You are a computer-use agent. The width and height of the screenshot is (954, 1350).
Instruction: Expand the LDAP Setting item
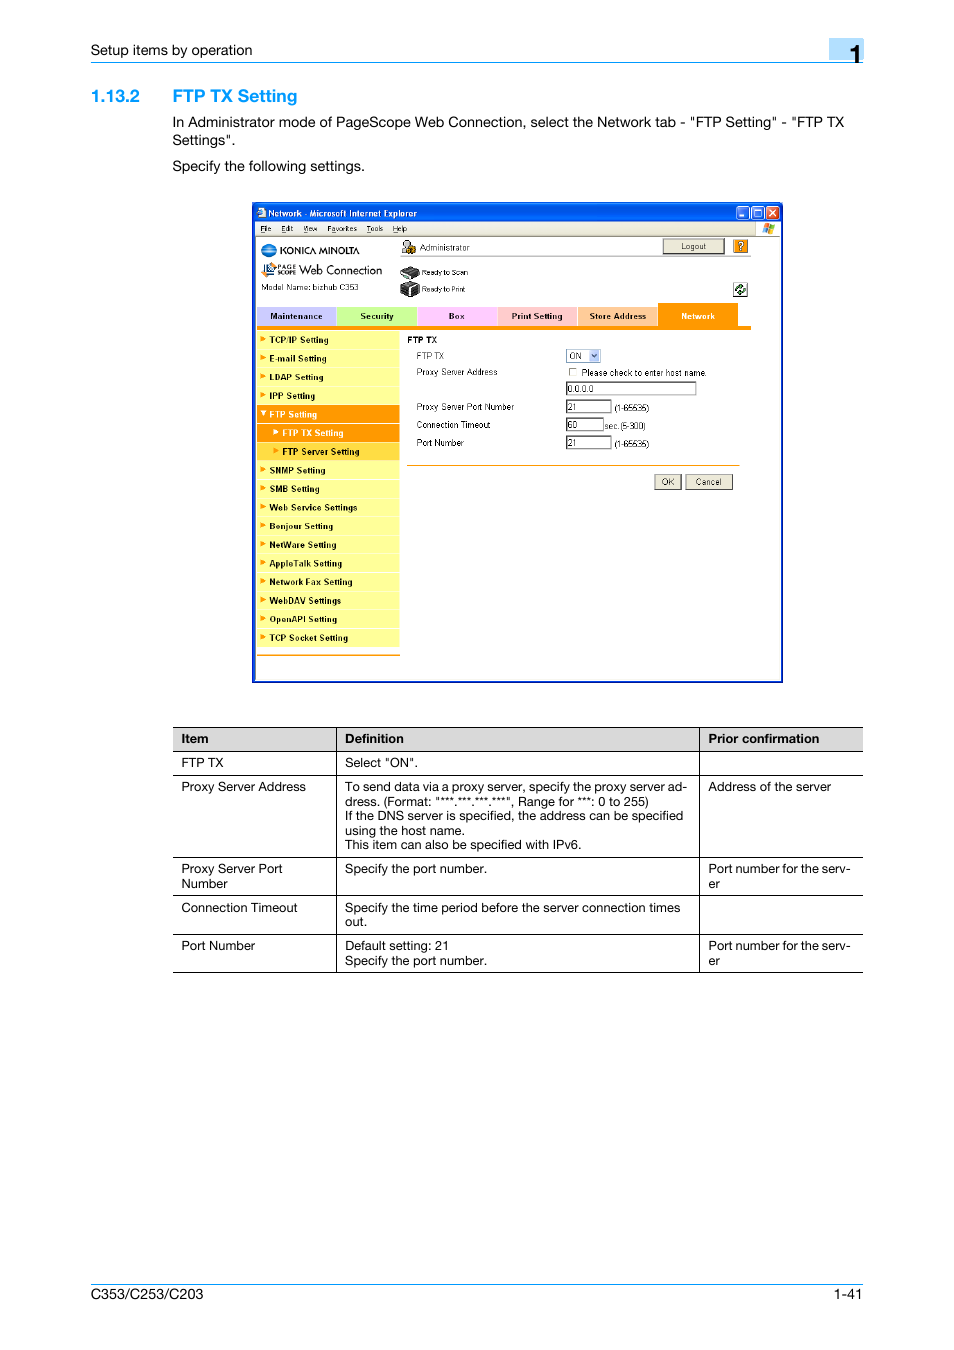coord(328,377)
